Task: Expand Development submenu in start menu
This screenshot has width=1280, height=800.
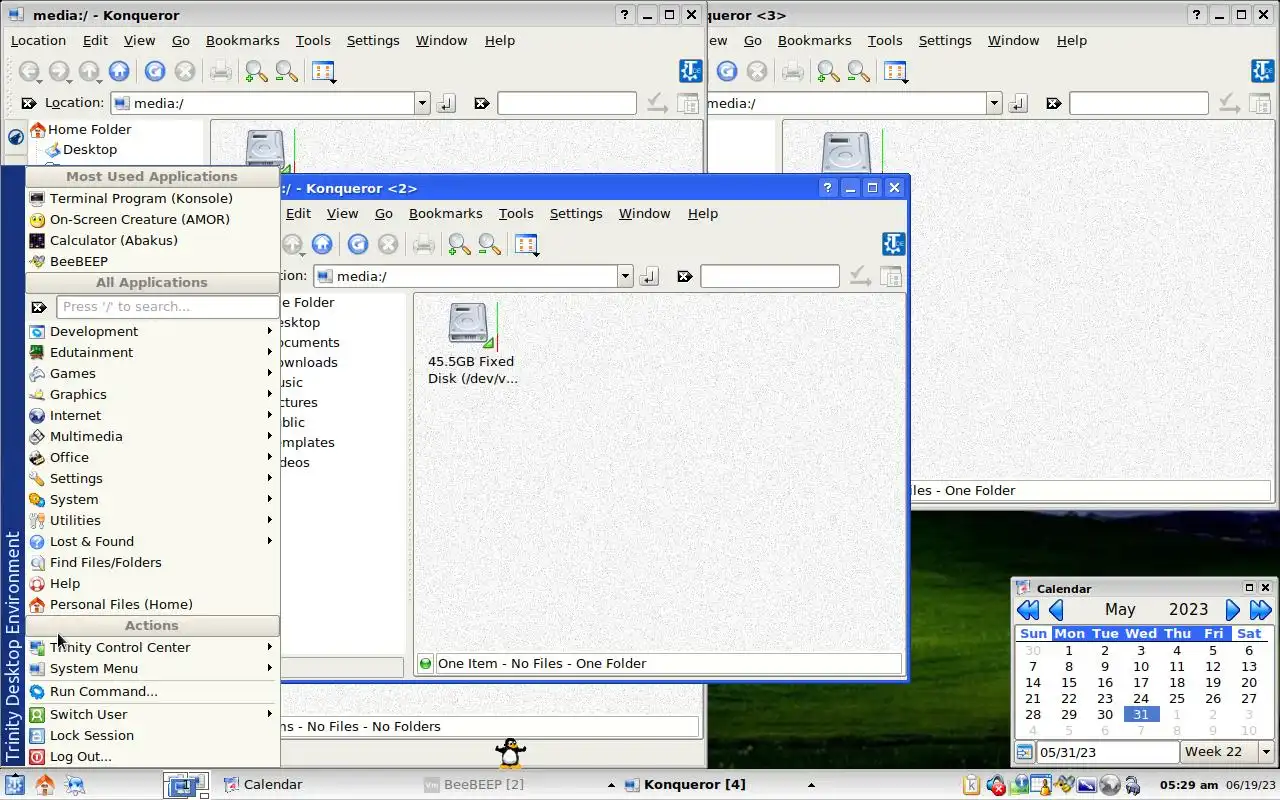Action: (x=152, y=331)
